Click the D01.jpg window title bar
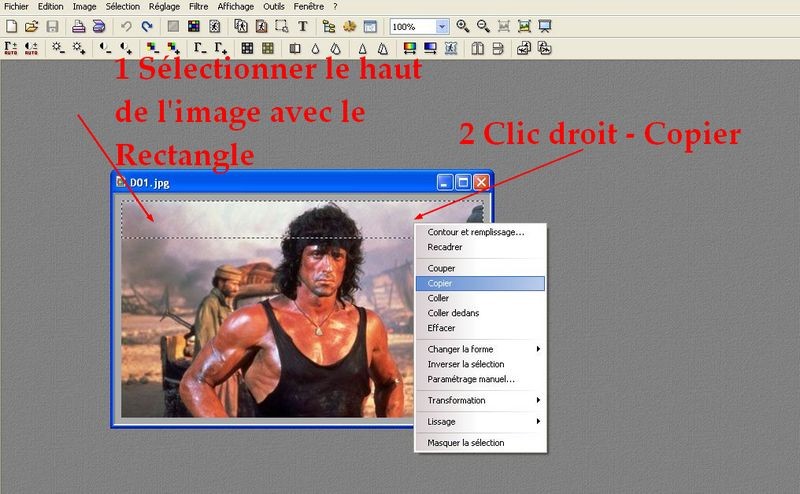 click(x=280, y=182)
